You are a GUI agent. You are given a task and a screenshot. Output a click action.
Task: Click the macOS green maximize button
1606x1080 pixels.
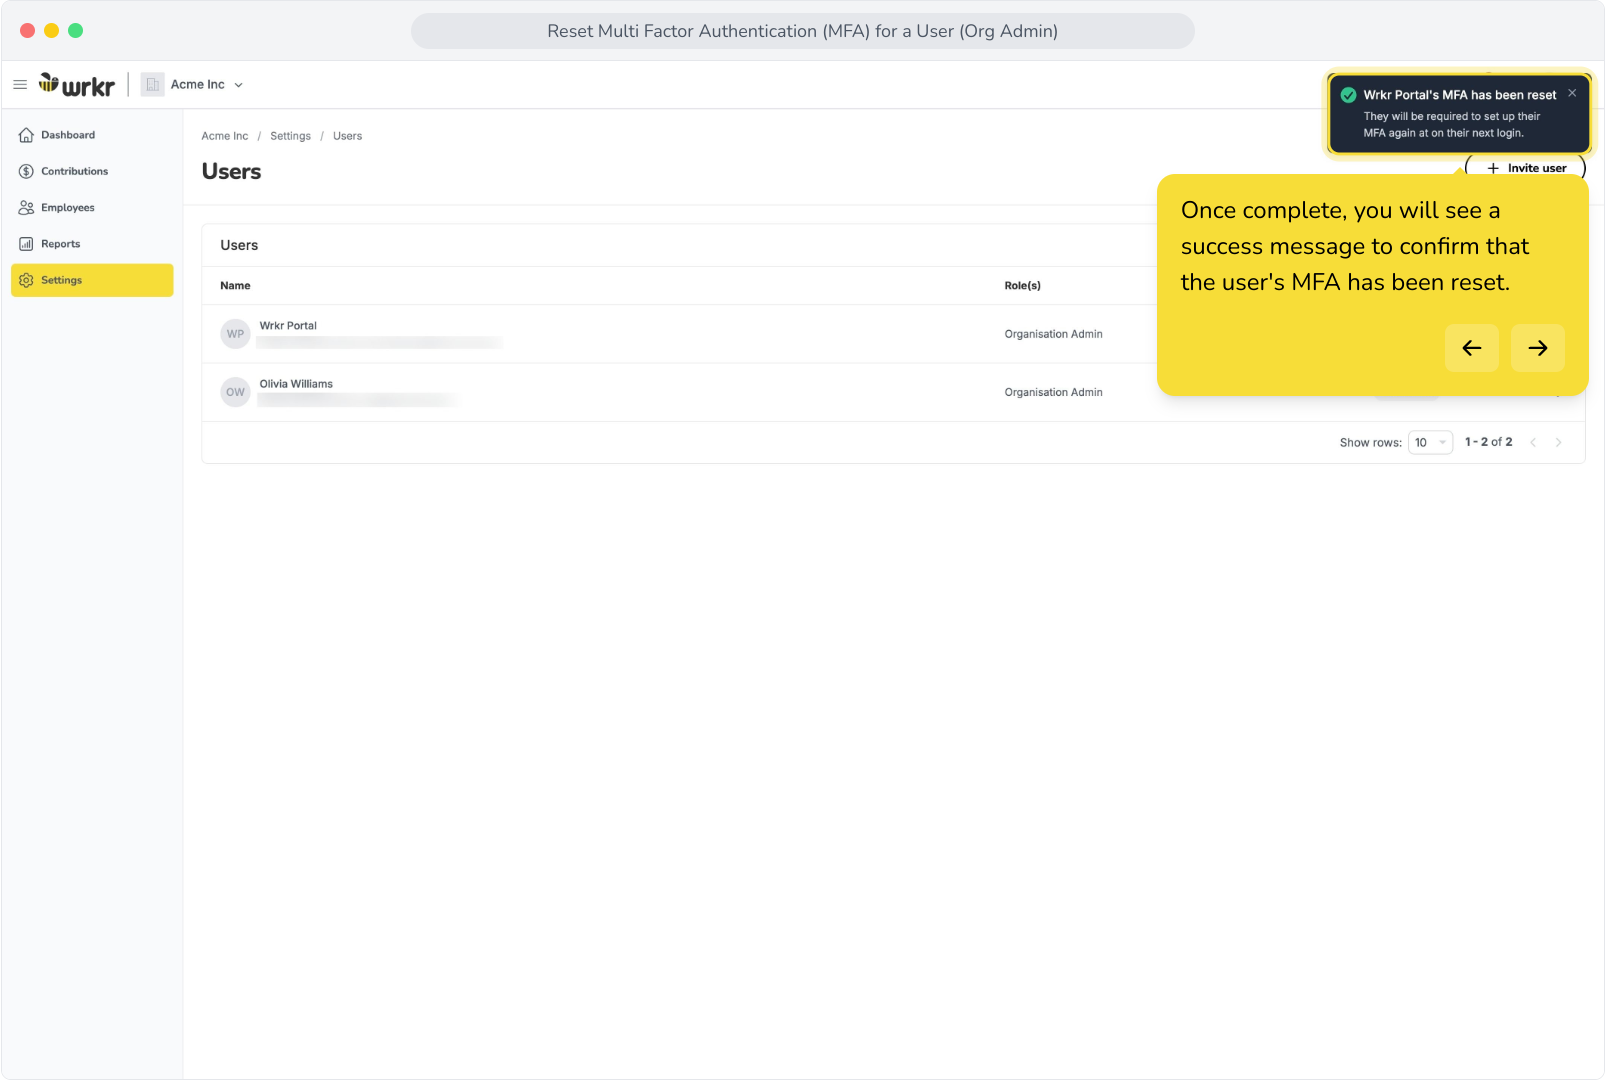(75, 31)
